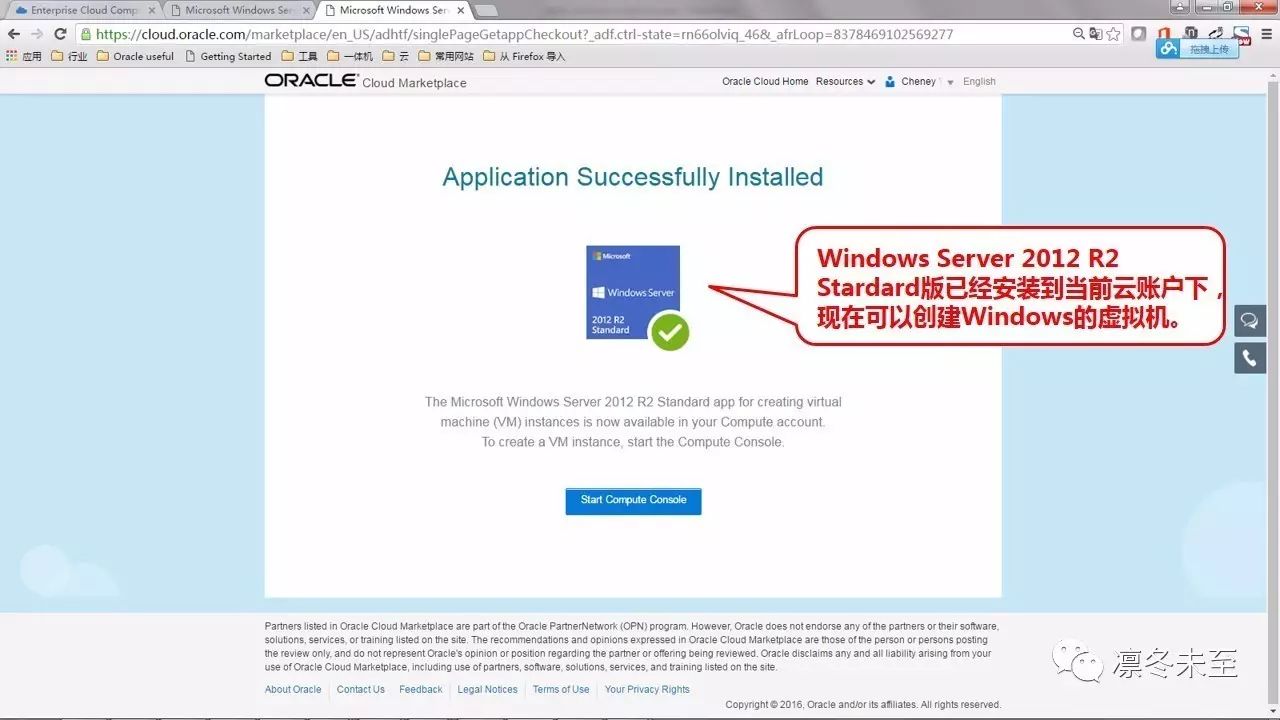Open the Office extension icon
The width and height of the screenshot is (1280, 720).
(1164, 34)
